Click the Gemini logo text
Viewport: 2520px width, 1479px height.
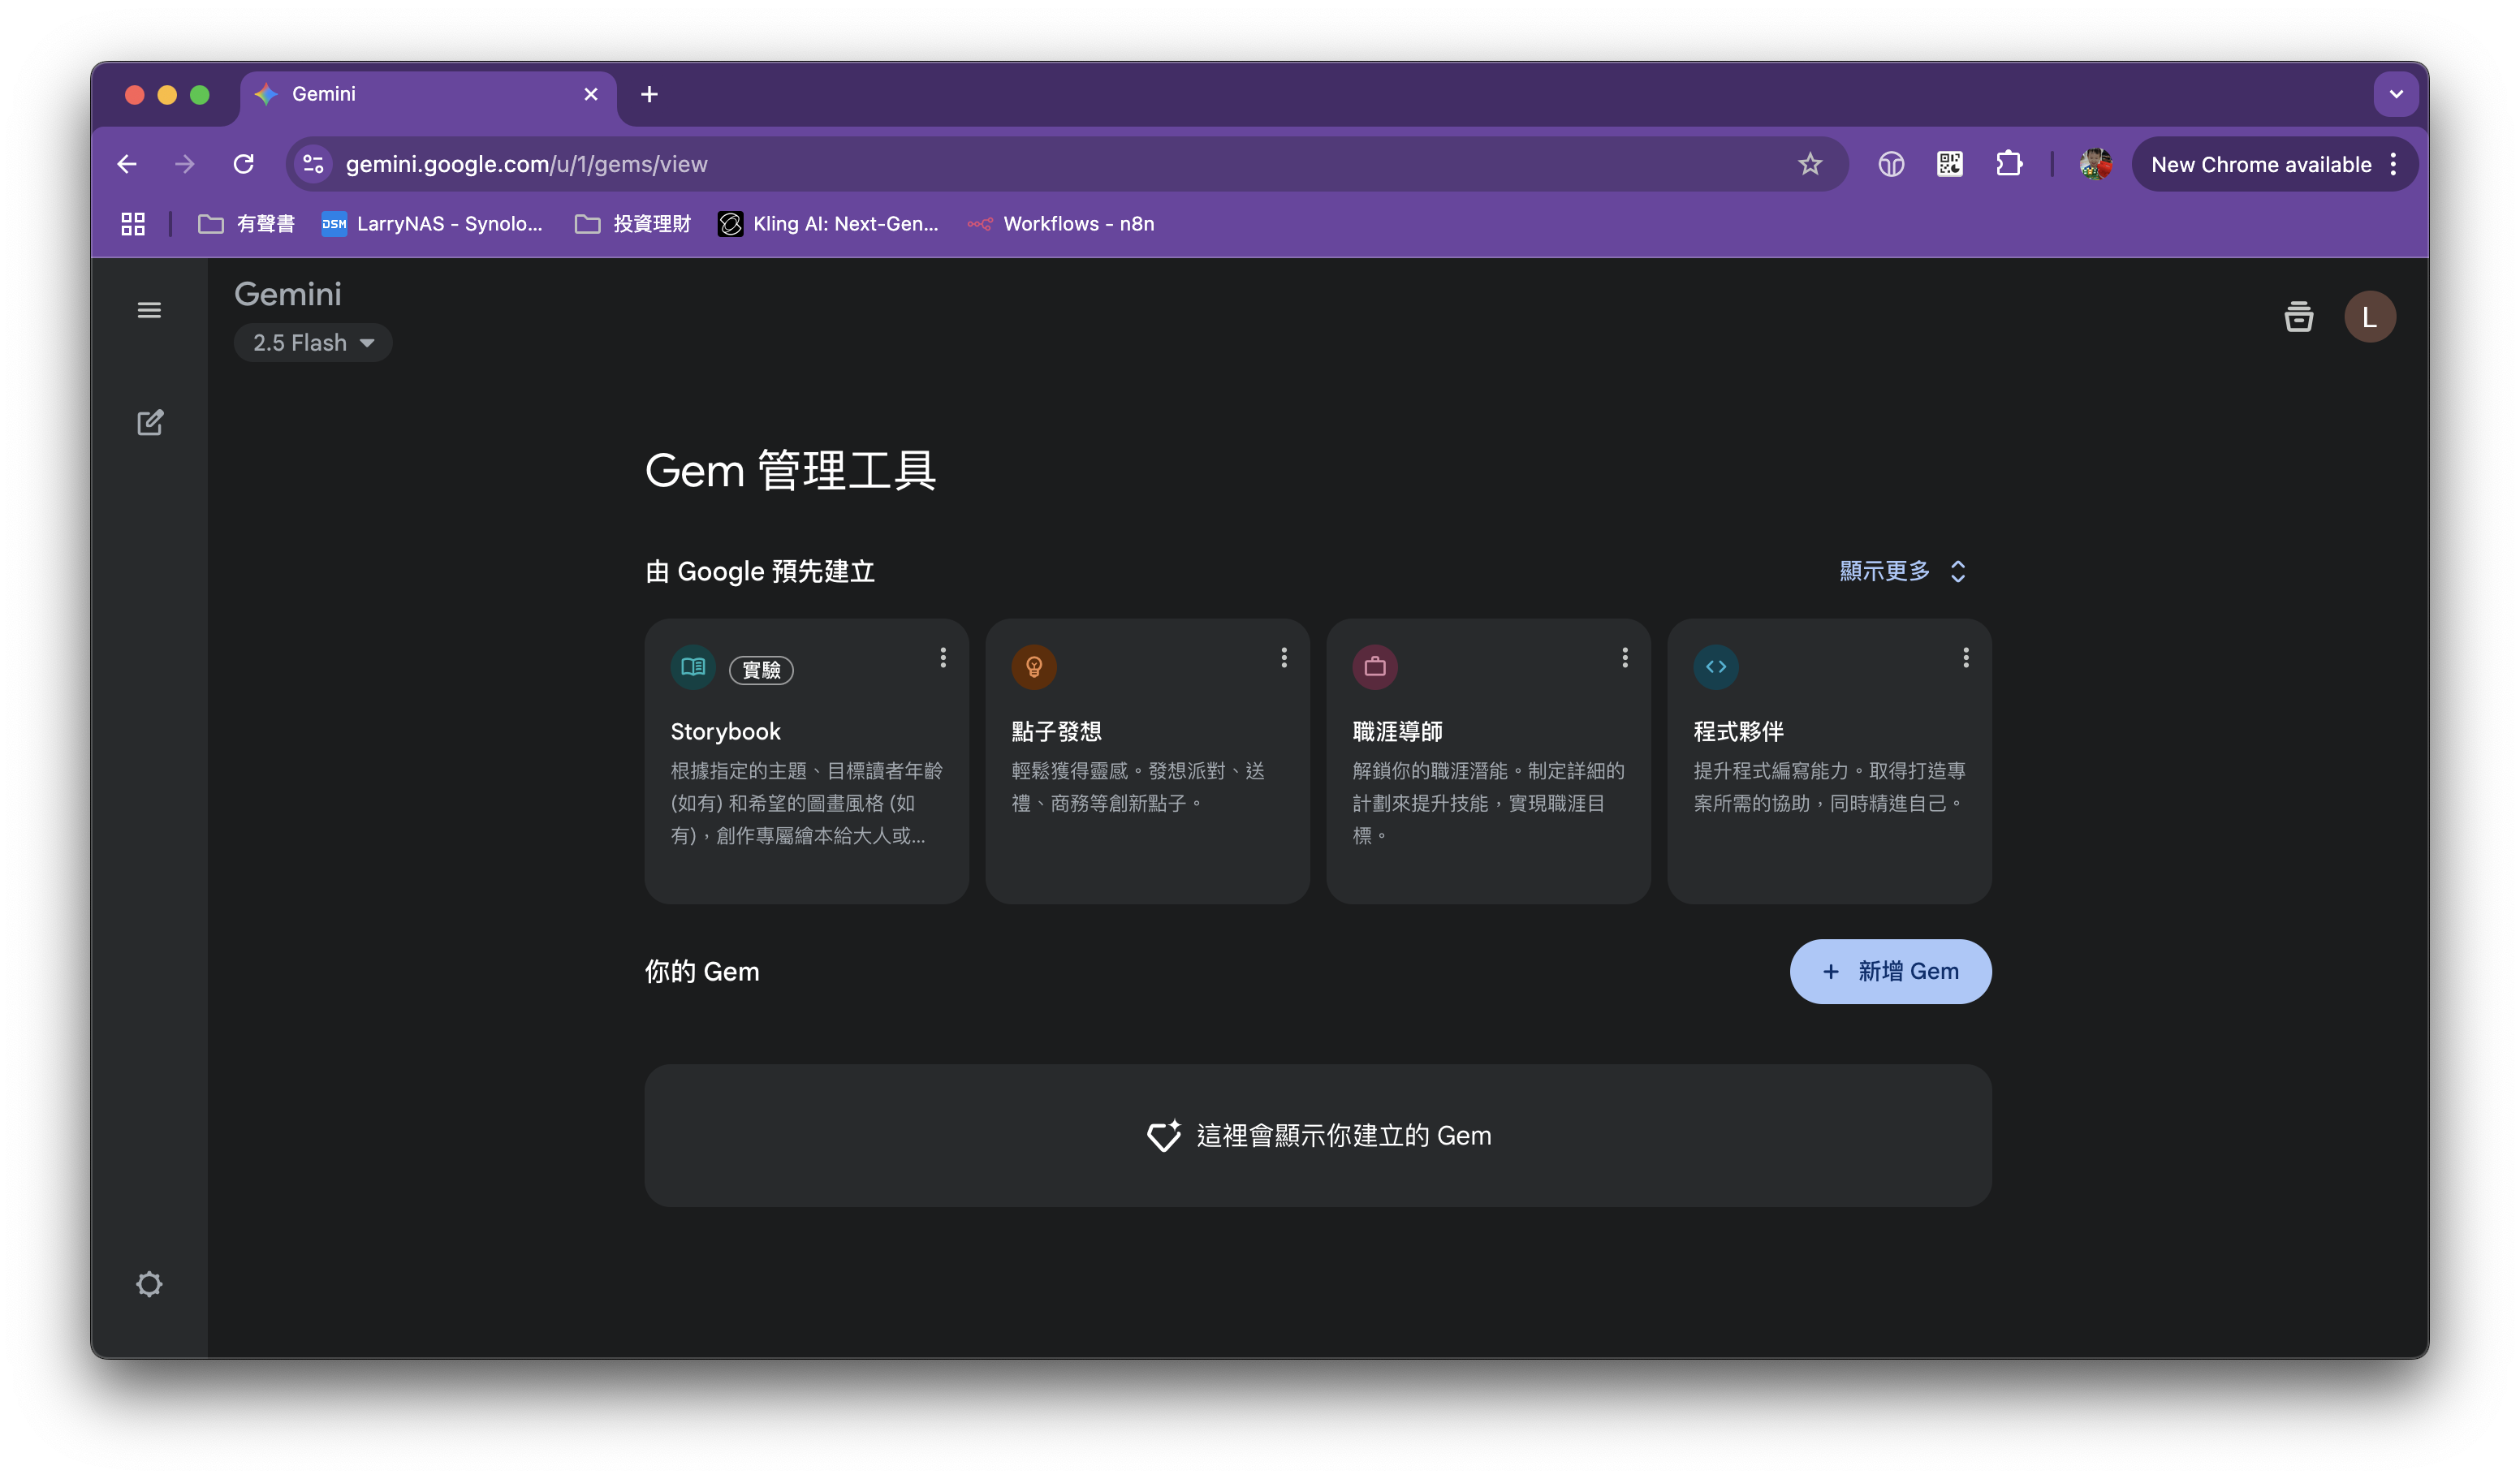(288, 294)
